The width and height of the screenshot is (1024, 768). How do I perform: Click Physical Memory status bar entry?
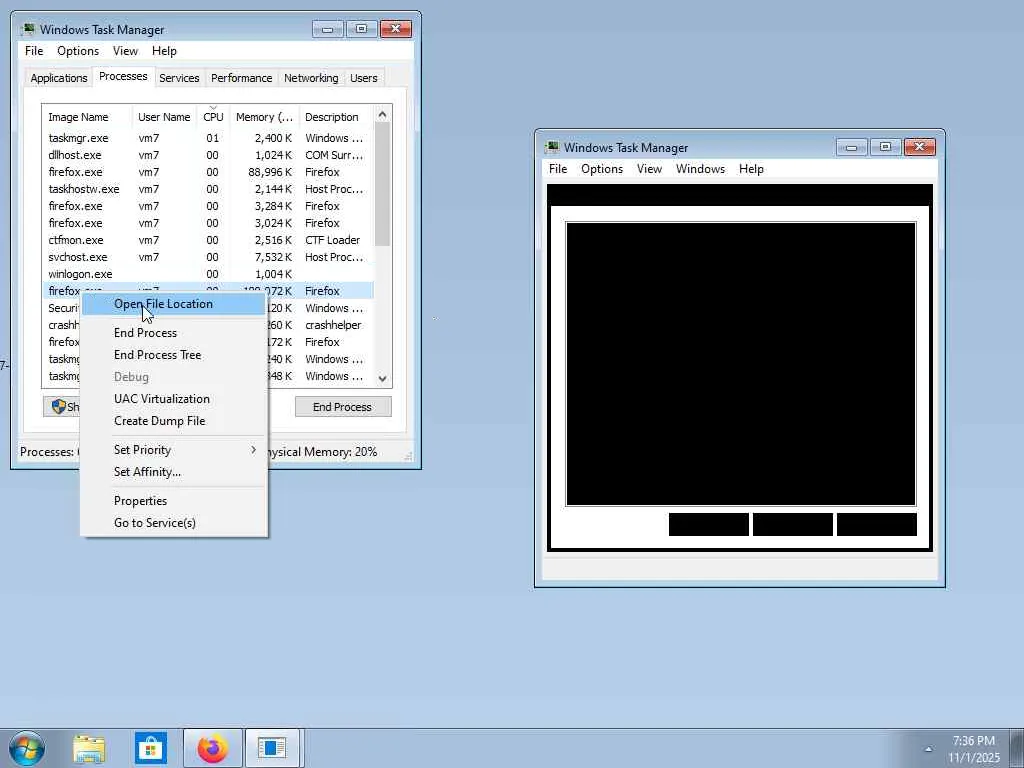[321, 452]
